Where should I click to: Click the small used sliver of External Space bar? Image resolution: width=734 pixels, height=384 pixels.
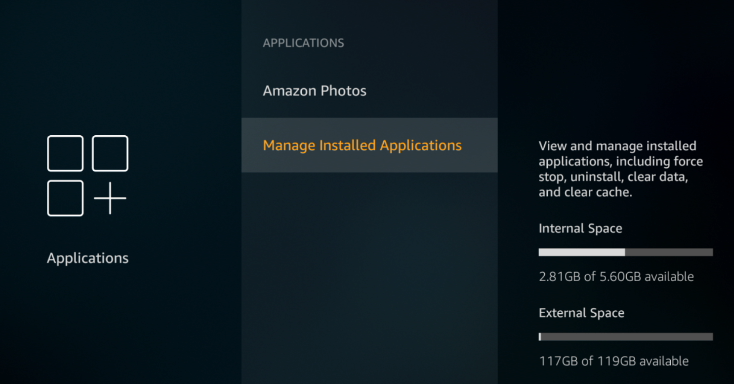(540, 337)
